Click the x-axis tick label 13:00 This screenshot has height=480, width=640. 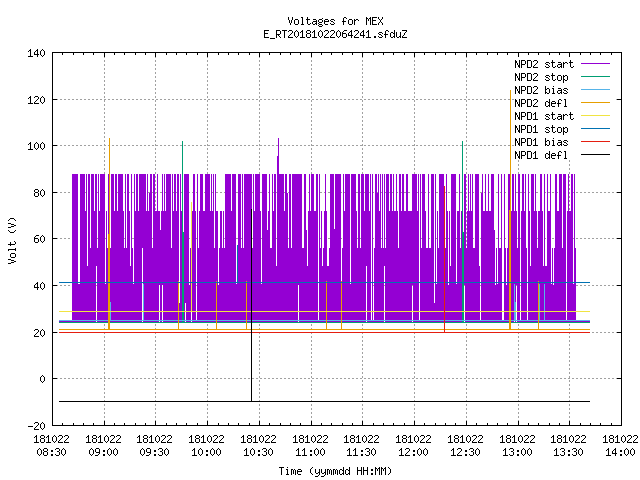click(517, 452)
